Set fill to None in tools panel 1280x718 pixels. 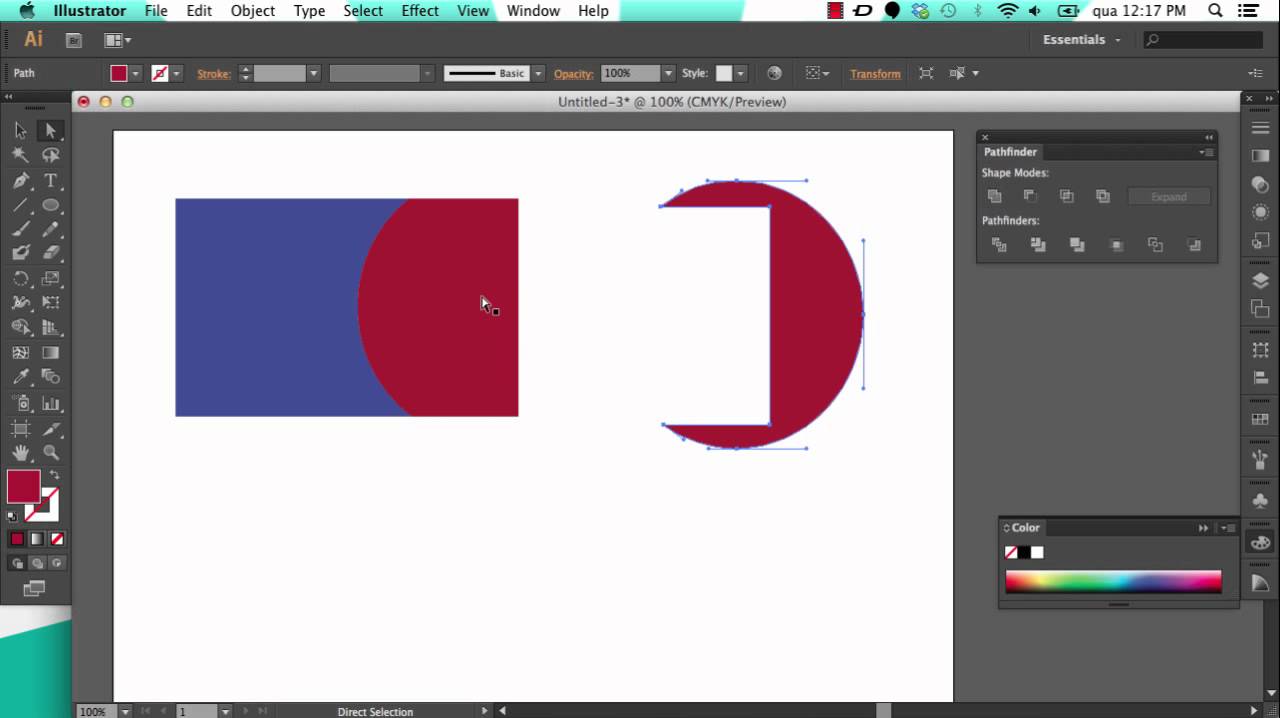(57, 539)
